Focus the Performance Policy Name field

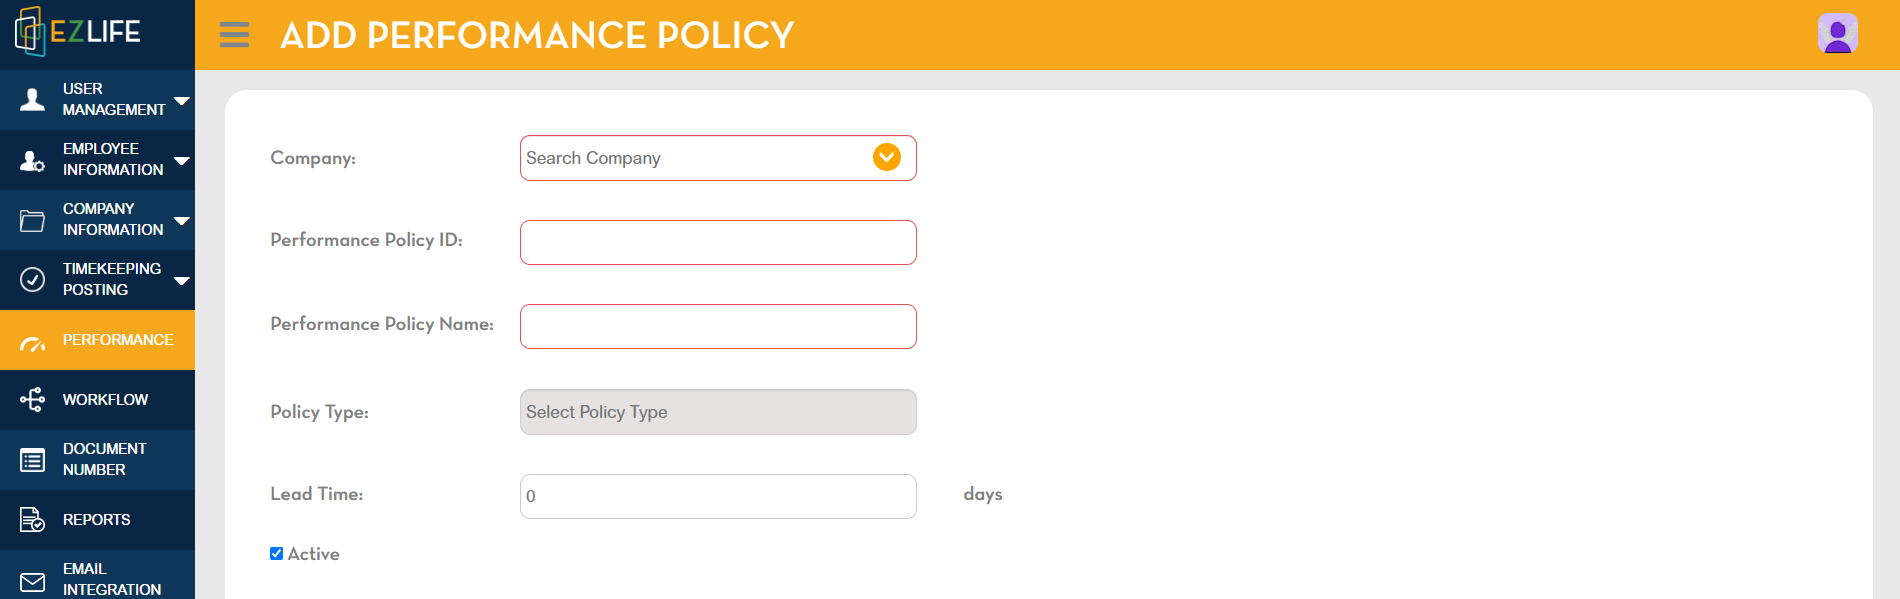pos(718,326)
